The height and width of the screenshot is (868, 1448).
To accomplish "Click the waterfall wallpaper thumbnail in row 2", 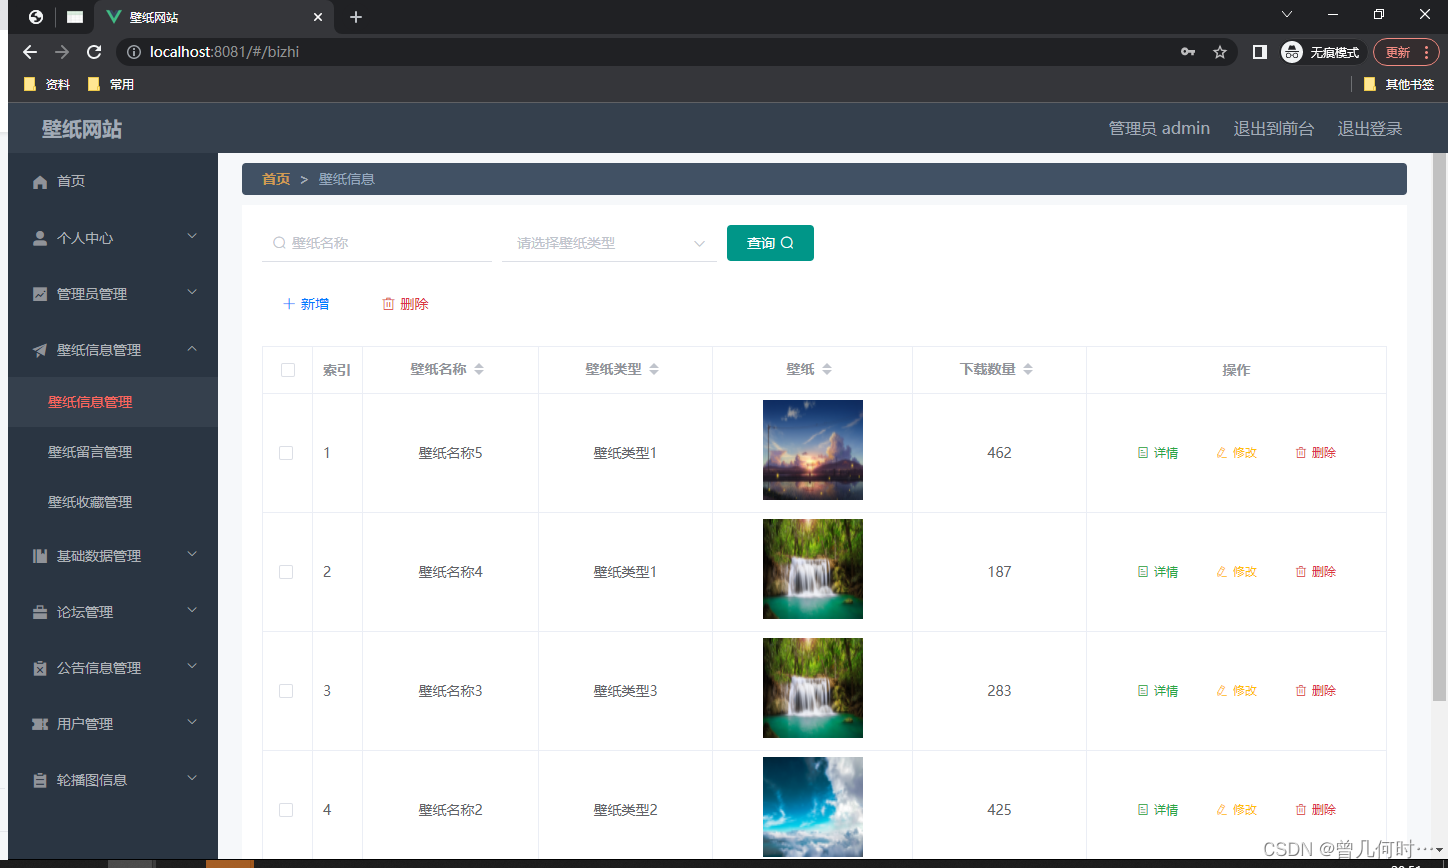I will (812, 569).
